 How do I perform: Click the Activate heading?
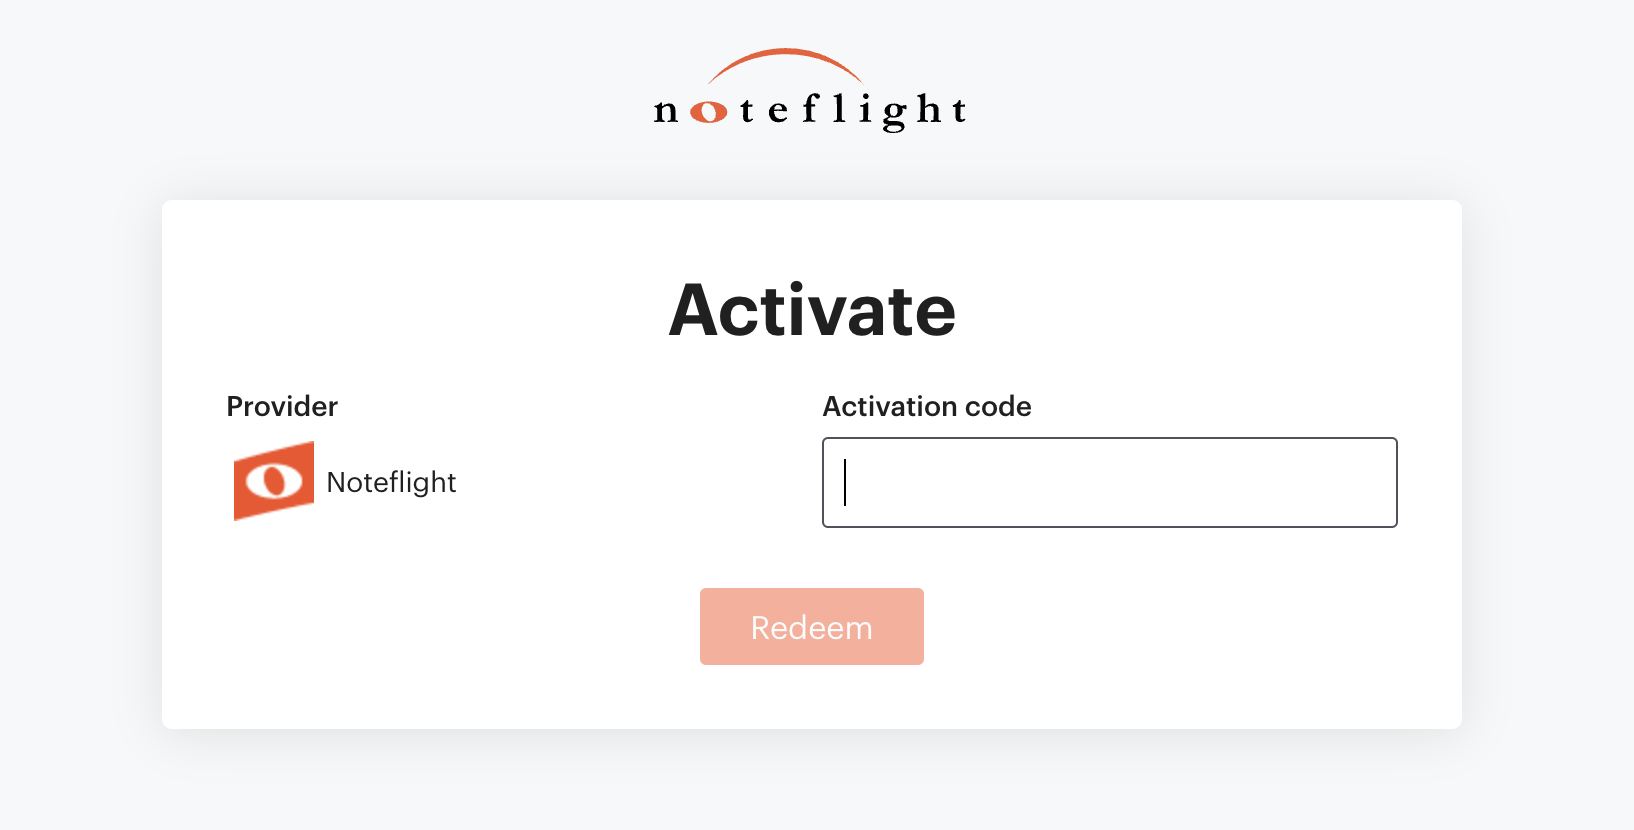pyautogui.click(x=812, y=310)
